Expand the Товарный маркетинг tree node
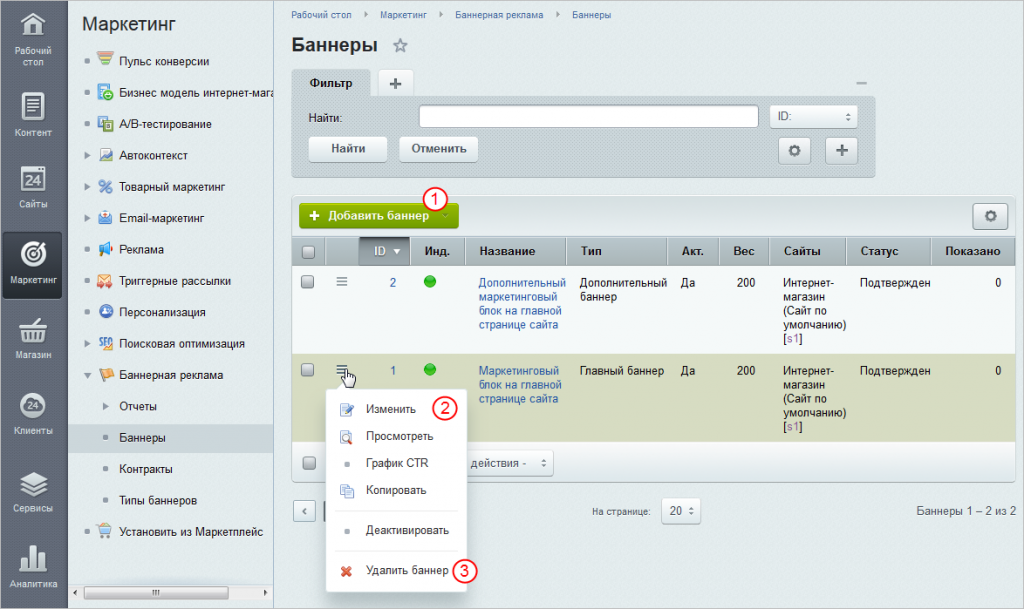Viewport: 1024px width, 609px height. coord(88,187)
